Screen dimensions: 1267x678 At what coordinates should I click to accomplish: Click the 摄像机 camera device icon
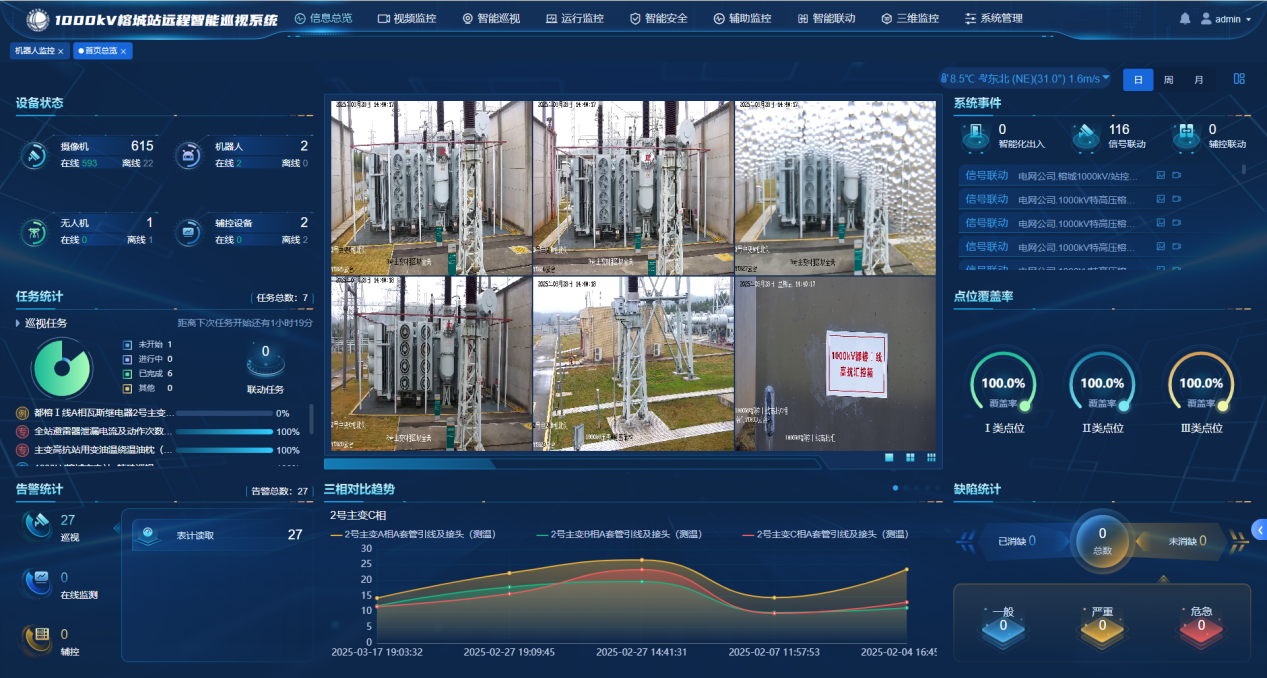[x=35, y=154]
